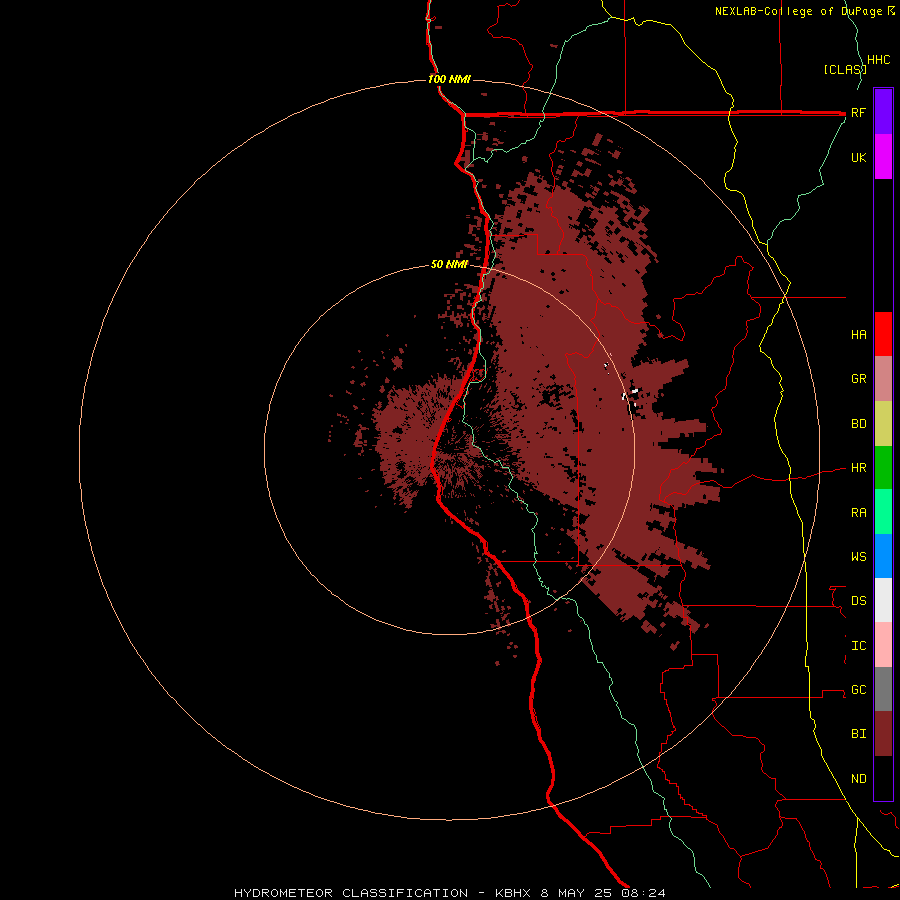Viewport: 900px width, 900px height.
Task: Click the 100 NMI range ring label
Action: pos(449,79)
